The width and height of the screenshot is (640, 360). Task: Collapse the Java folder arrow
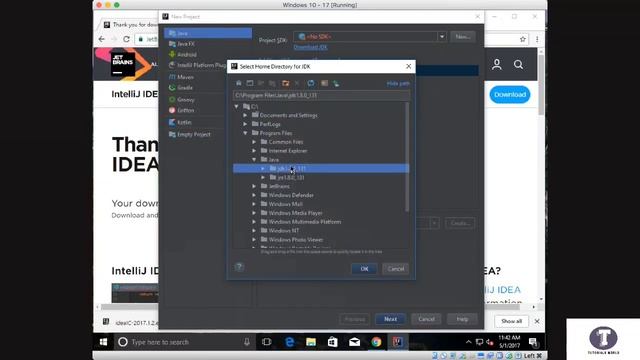(x=254, y=160)
